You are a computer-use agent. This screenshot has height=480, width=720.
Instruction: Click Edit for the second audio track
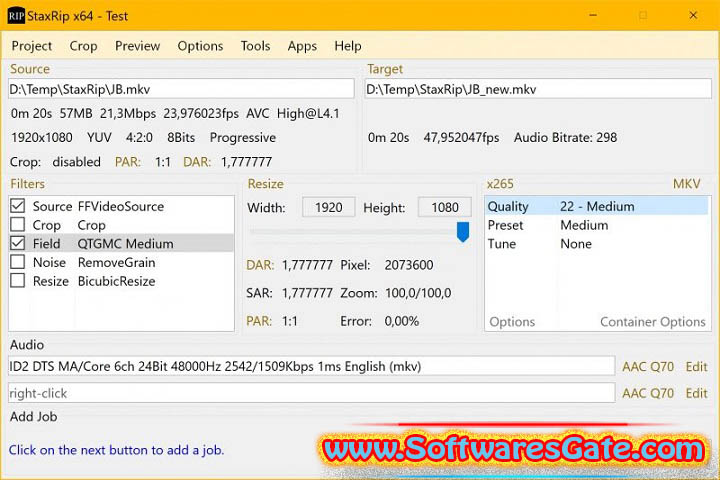pyautogui.click(x=696, y=393)
